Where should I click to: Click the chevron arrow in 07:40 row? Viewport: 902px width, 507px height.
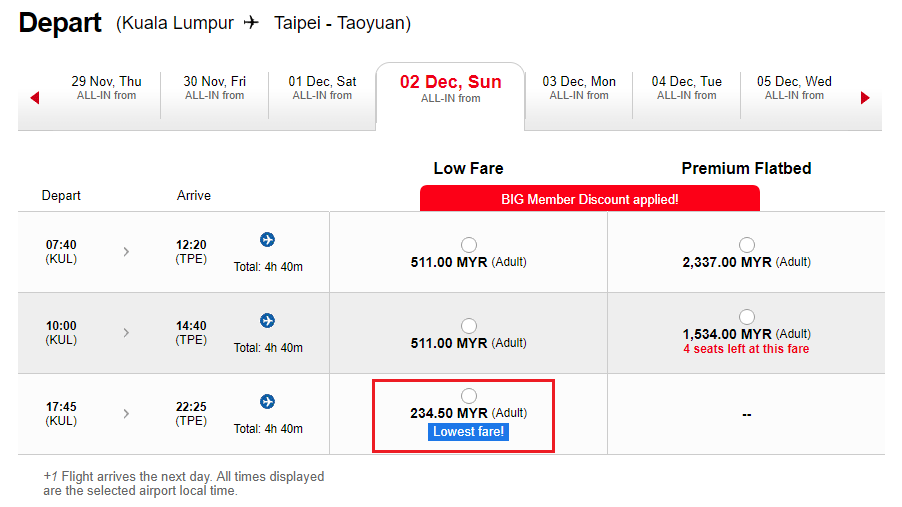[x=126, y=251]
